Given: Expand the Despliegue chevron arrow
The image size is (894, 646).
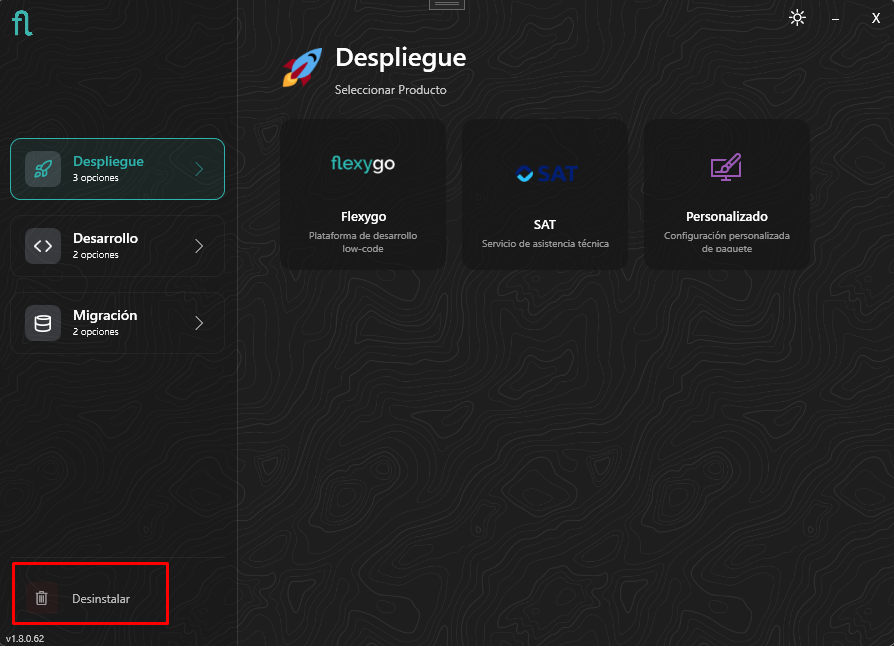Looking at the screenshot, I should pos(199,169).
